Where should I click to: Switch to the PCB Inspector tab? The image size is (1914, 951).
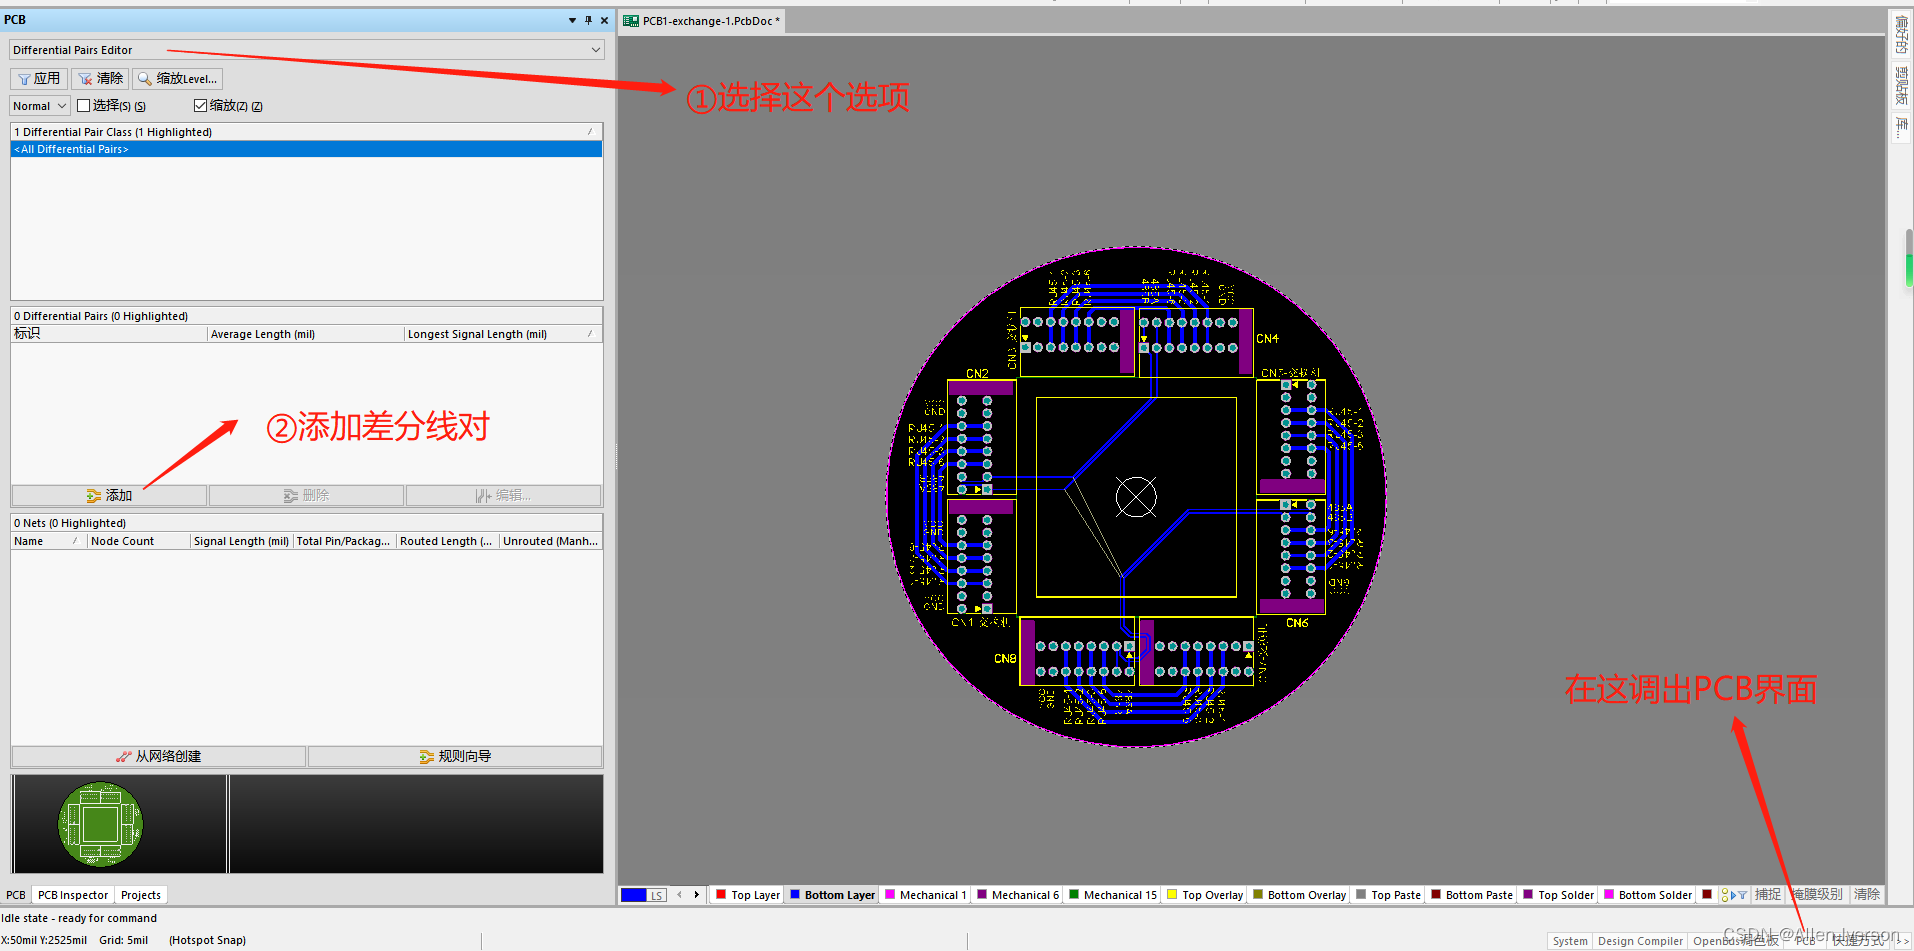tap(73, 895)
